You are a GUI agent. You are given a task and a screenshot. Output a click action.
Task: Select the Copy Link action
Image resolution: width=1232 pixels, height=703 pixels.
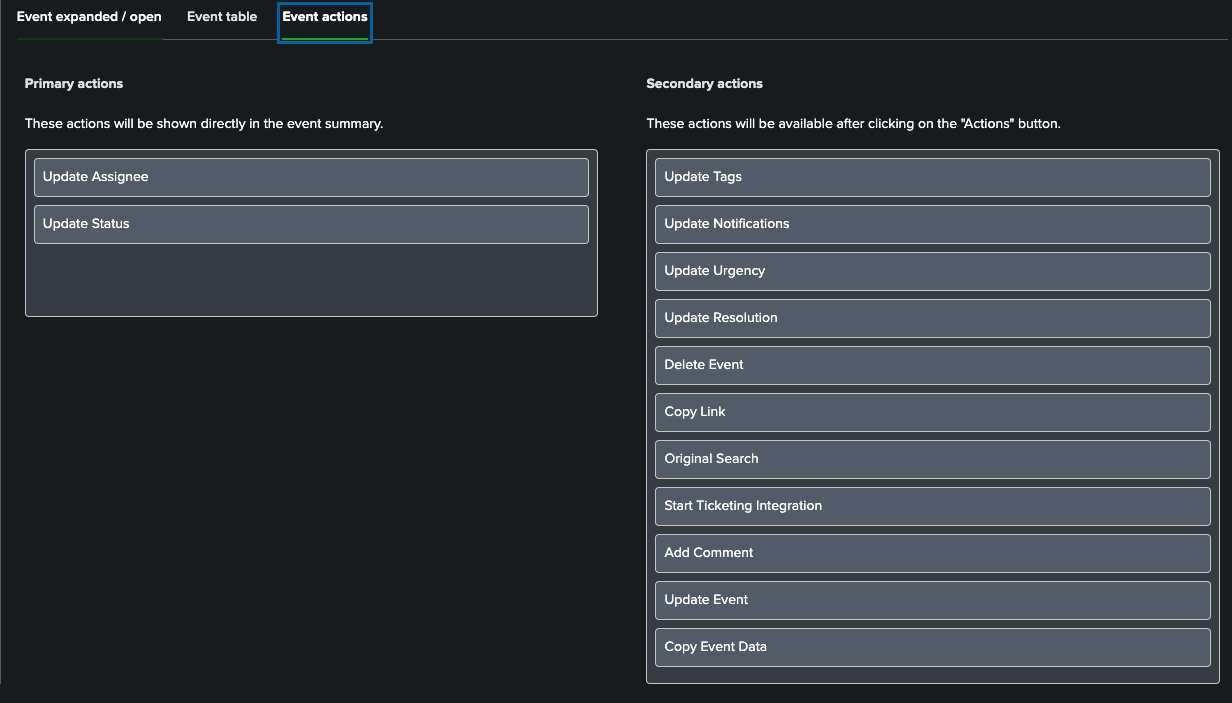click(932, 412)
